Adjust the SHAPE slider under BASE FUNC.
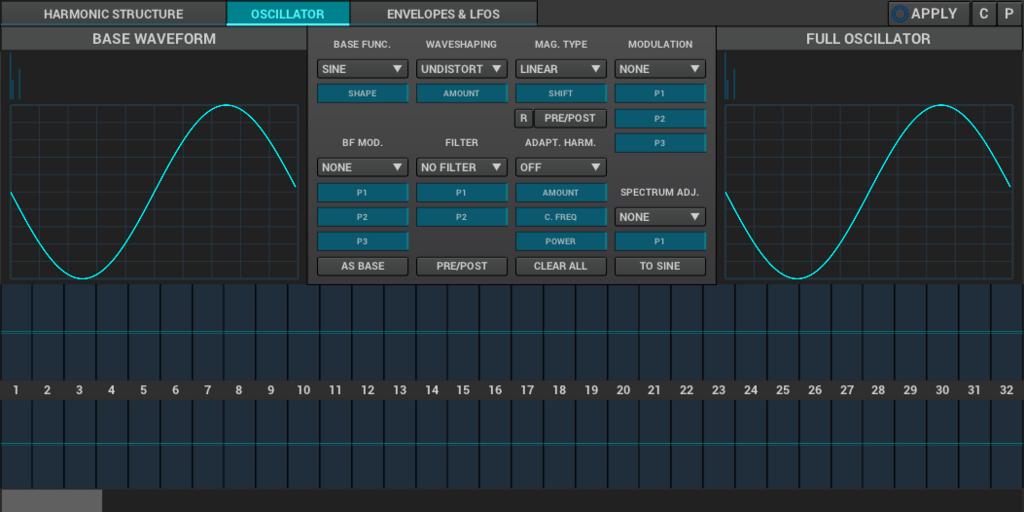 tap(362, 93)
